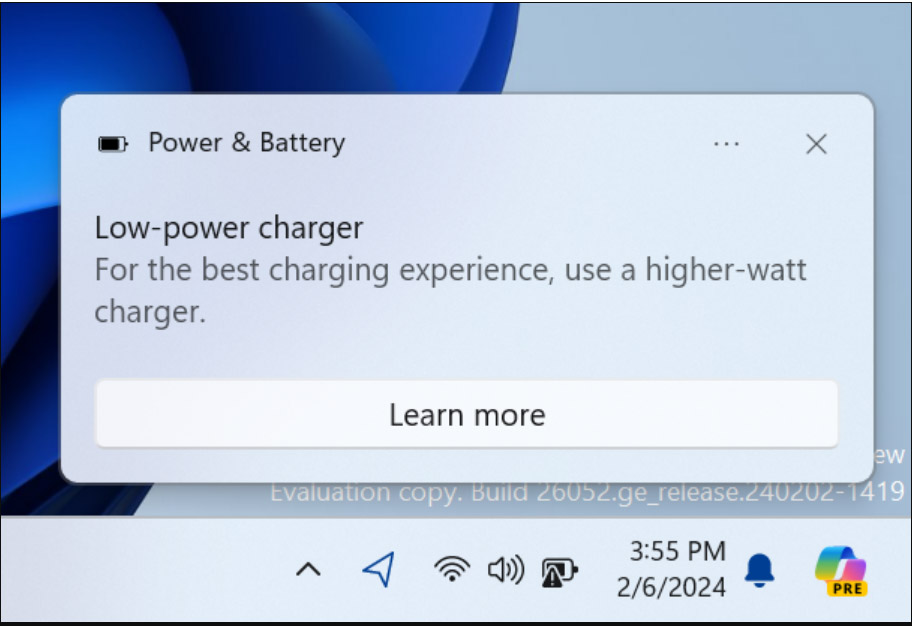Open the three-dot notification options menu
The height and width of the screenshot is (628, 912).
[x=726, y=144]
